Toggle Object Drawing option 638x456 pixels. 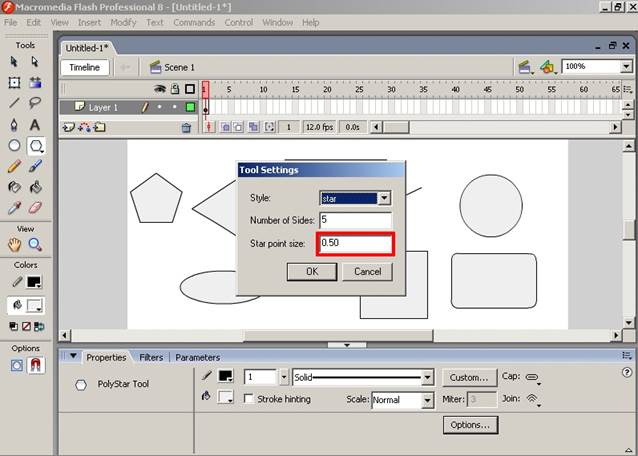tap(17, 366)
